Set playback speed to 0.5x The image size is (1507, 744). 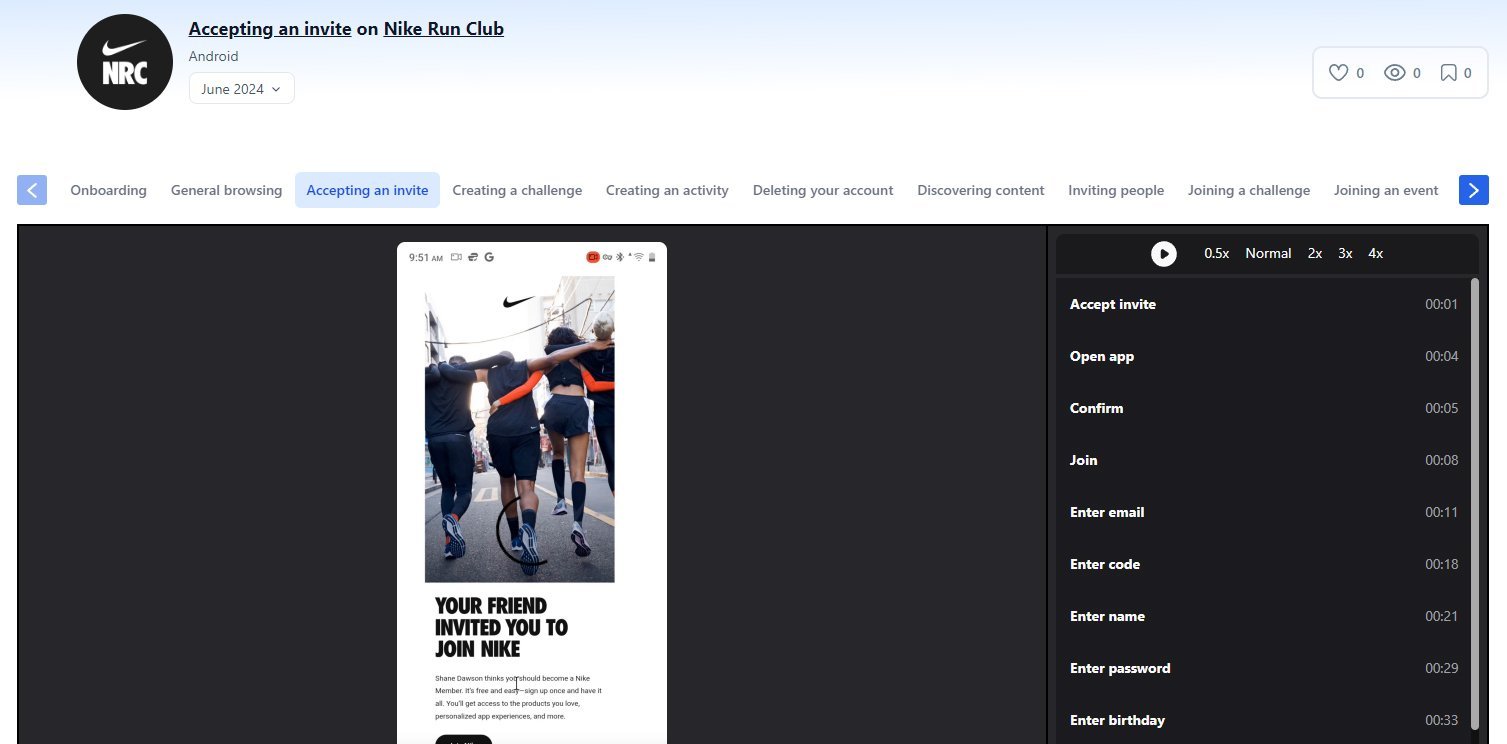(x=1216, y=254)
